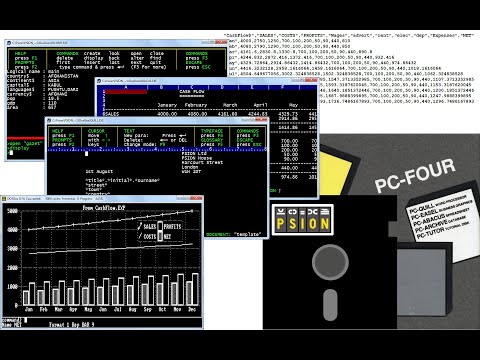
Task: Click the COSTS entry in chart legend
Action: click(x=147, y=236)
